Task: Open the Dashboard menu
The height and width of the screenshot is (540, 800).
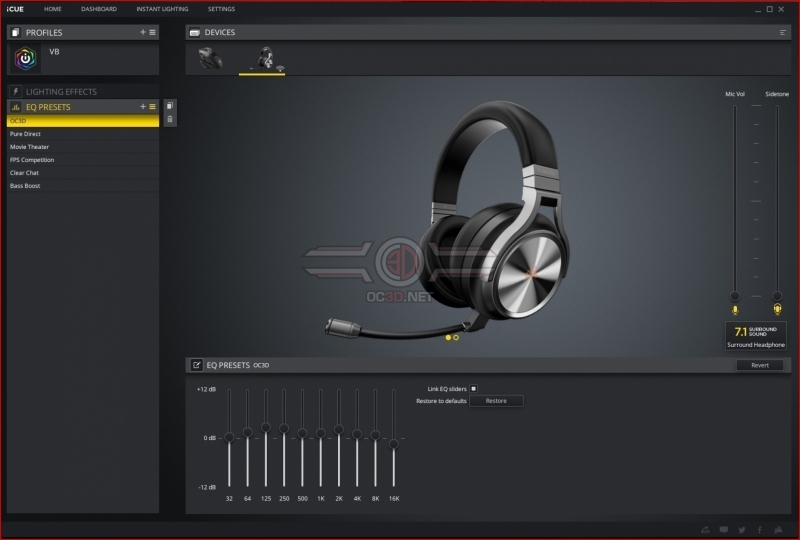Action: (99, 9)
